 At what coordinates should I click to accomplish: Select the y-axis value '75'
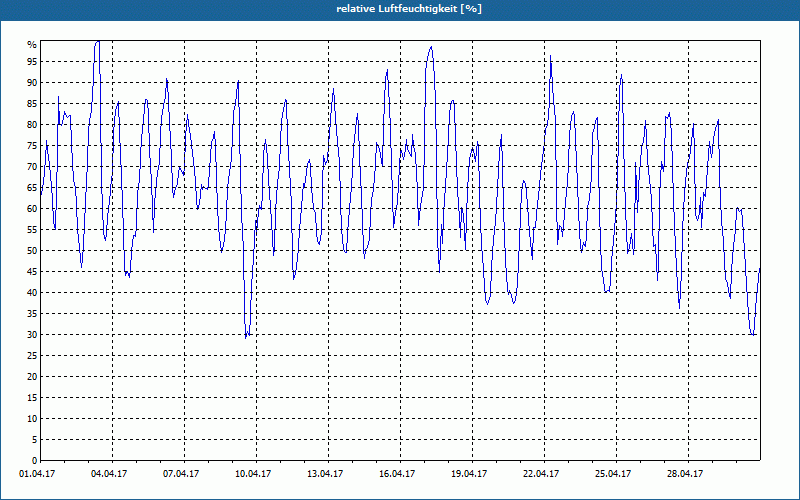32,146
